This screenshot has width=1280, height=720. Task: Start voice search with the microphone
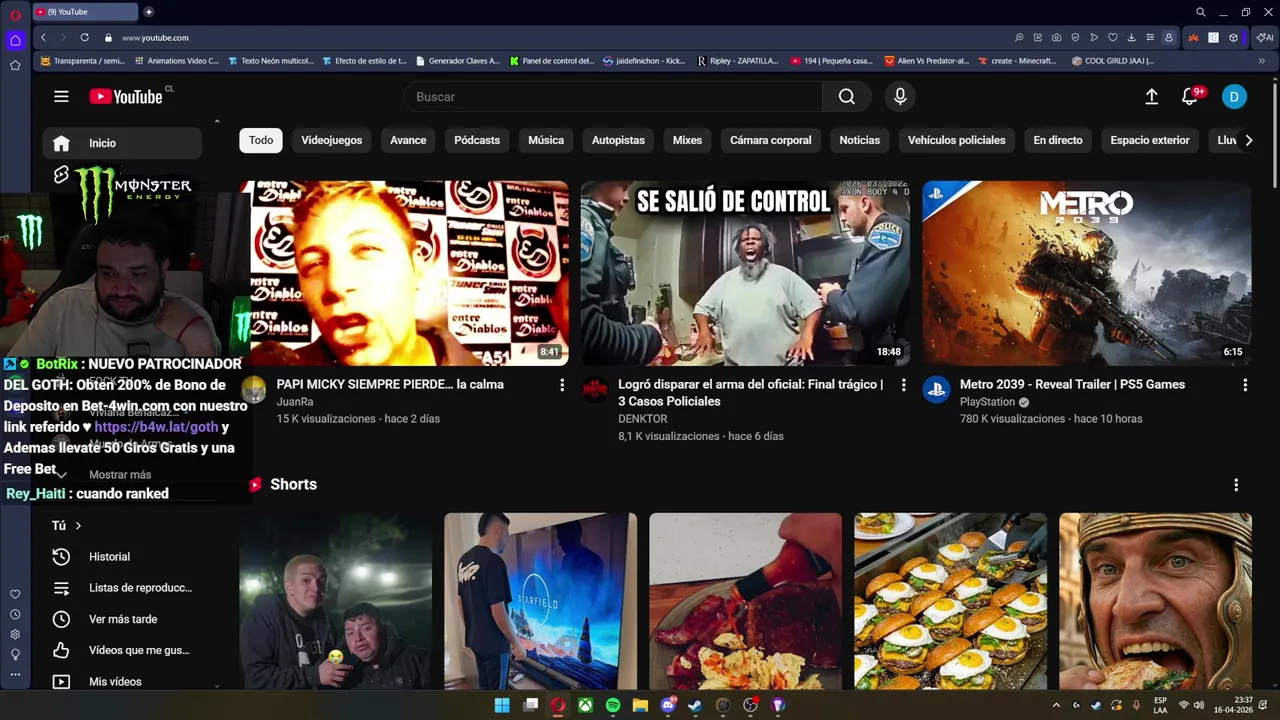[x=900, y=97]
